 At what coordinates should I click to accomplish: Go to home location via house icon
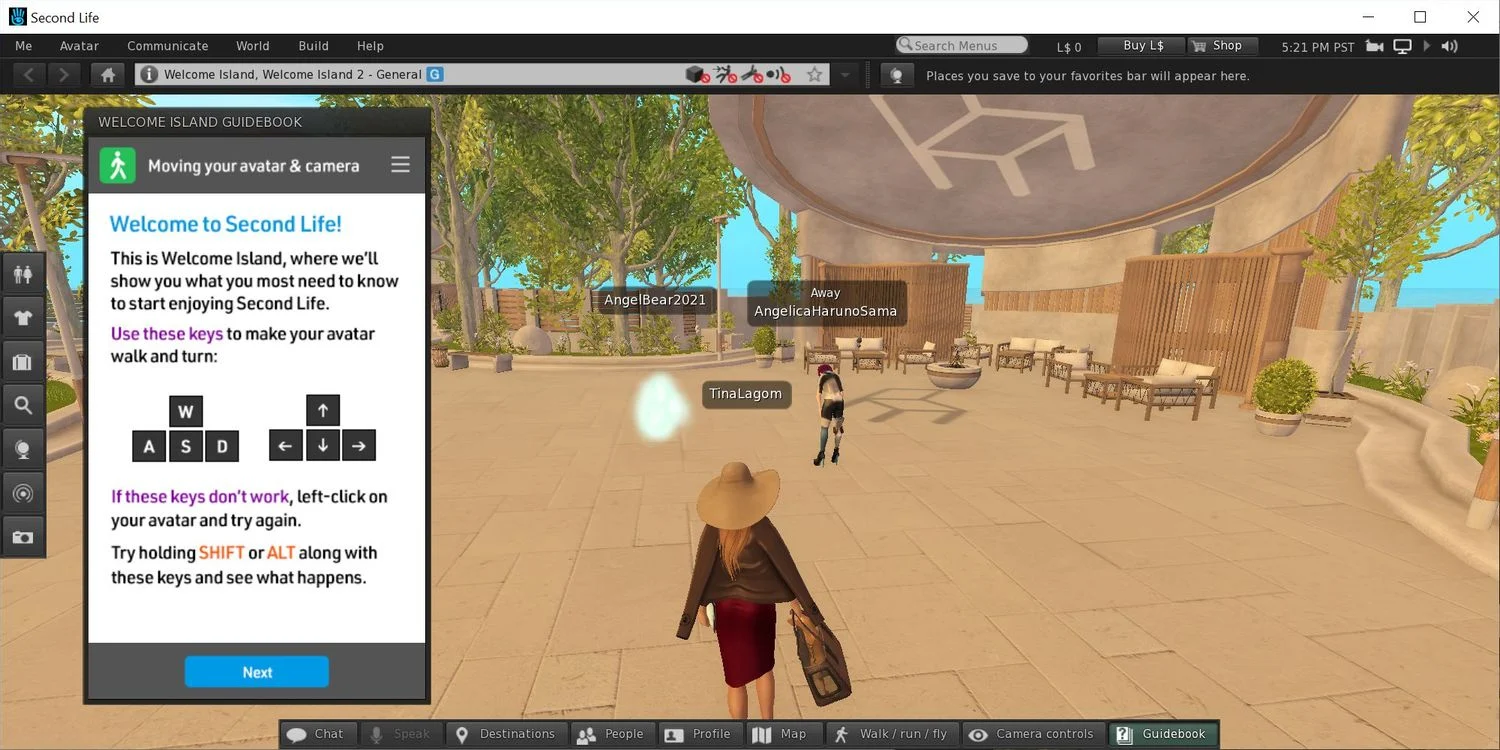(x=107, y=75)
